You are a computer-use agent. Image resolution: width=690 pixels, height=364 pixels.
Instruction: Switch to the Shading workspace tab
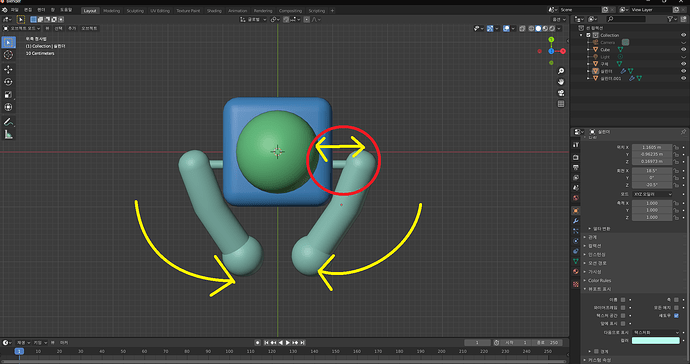coord(214,11)
